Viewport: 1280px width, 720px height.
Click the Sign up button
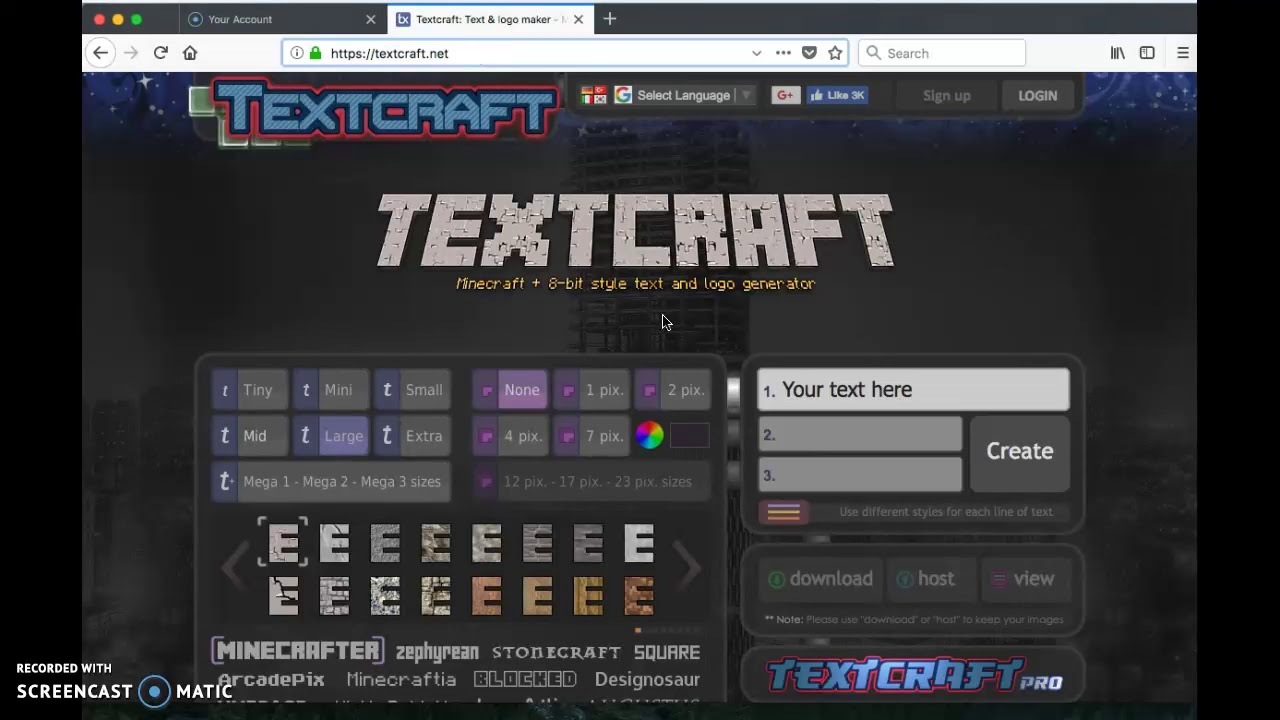(x=946, y=96)
